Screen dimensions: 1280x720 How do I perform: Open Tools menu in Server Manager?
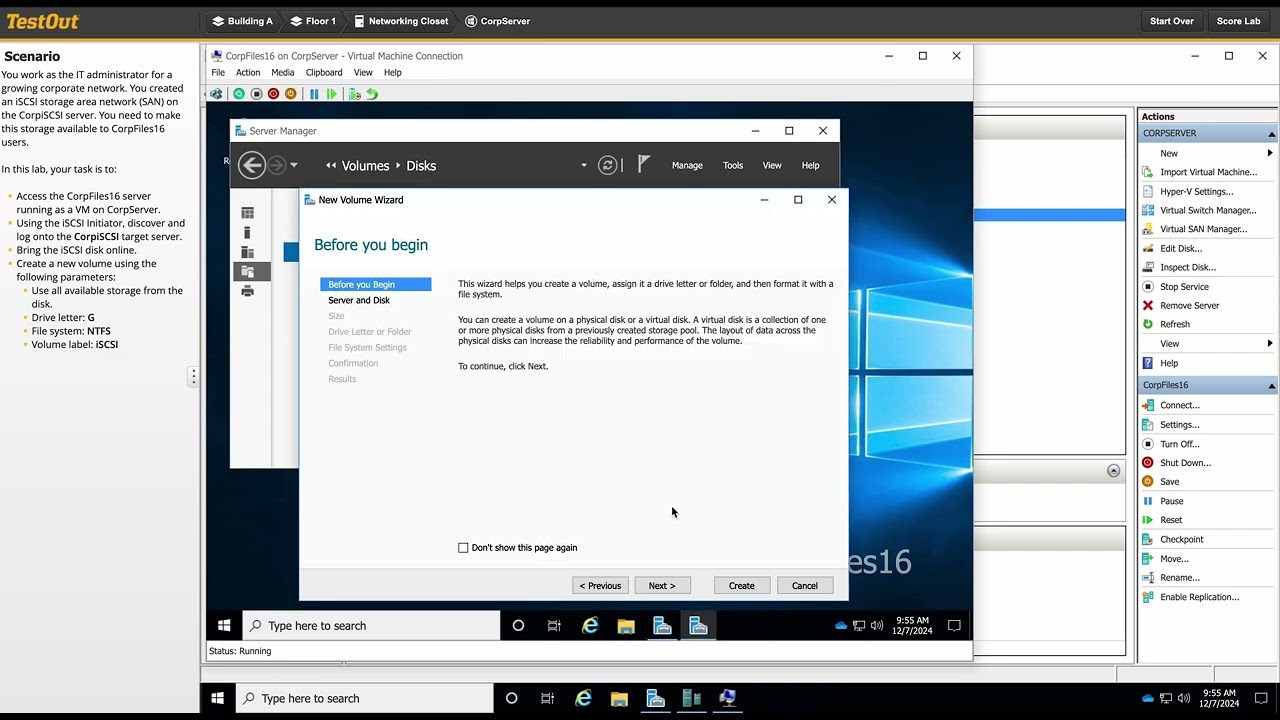[733, 165]
